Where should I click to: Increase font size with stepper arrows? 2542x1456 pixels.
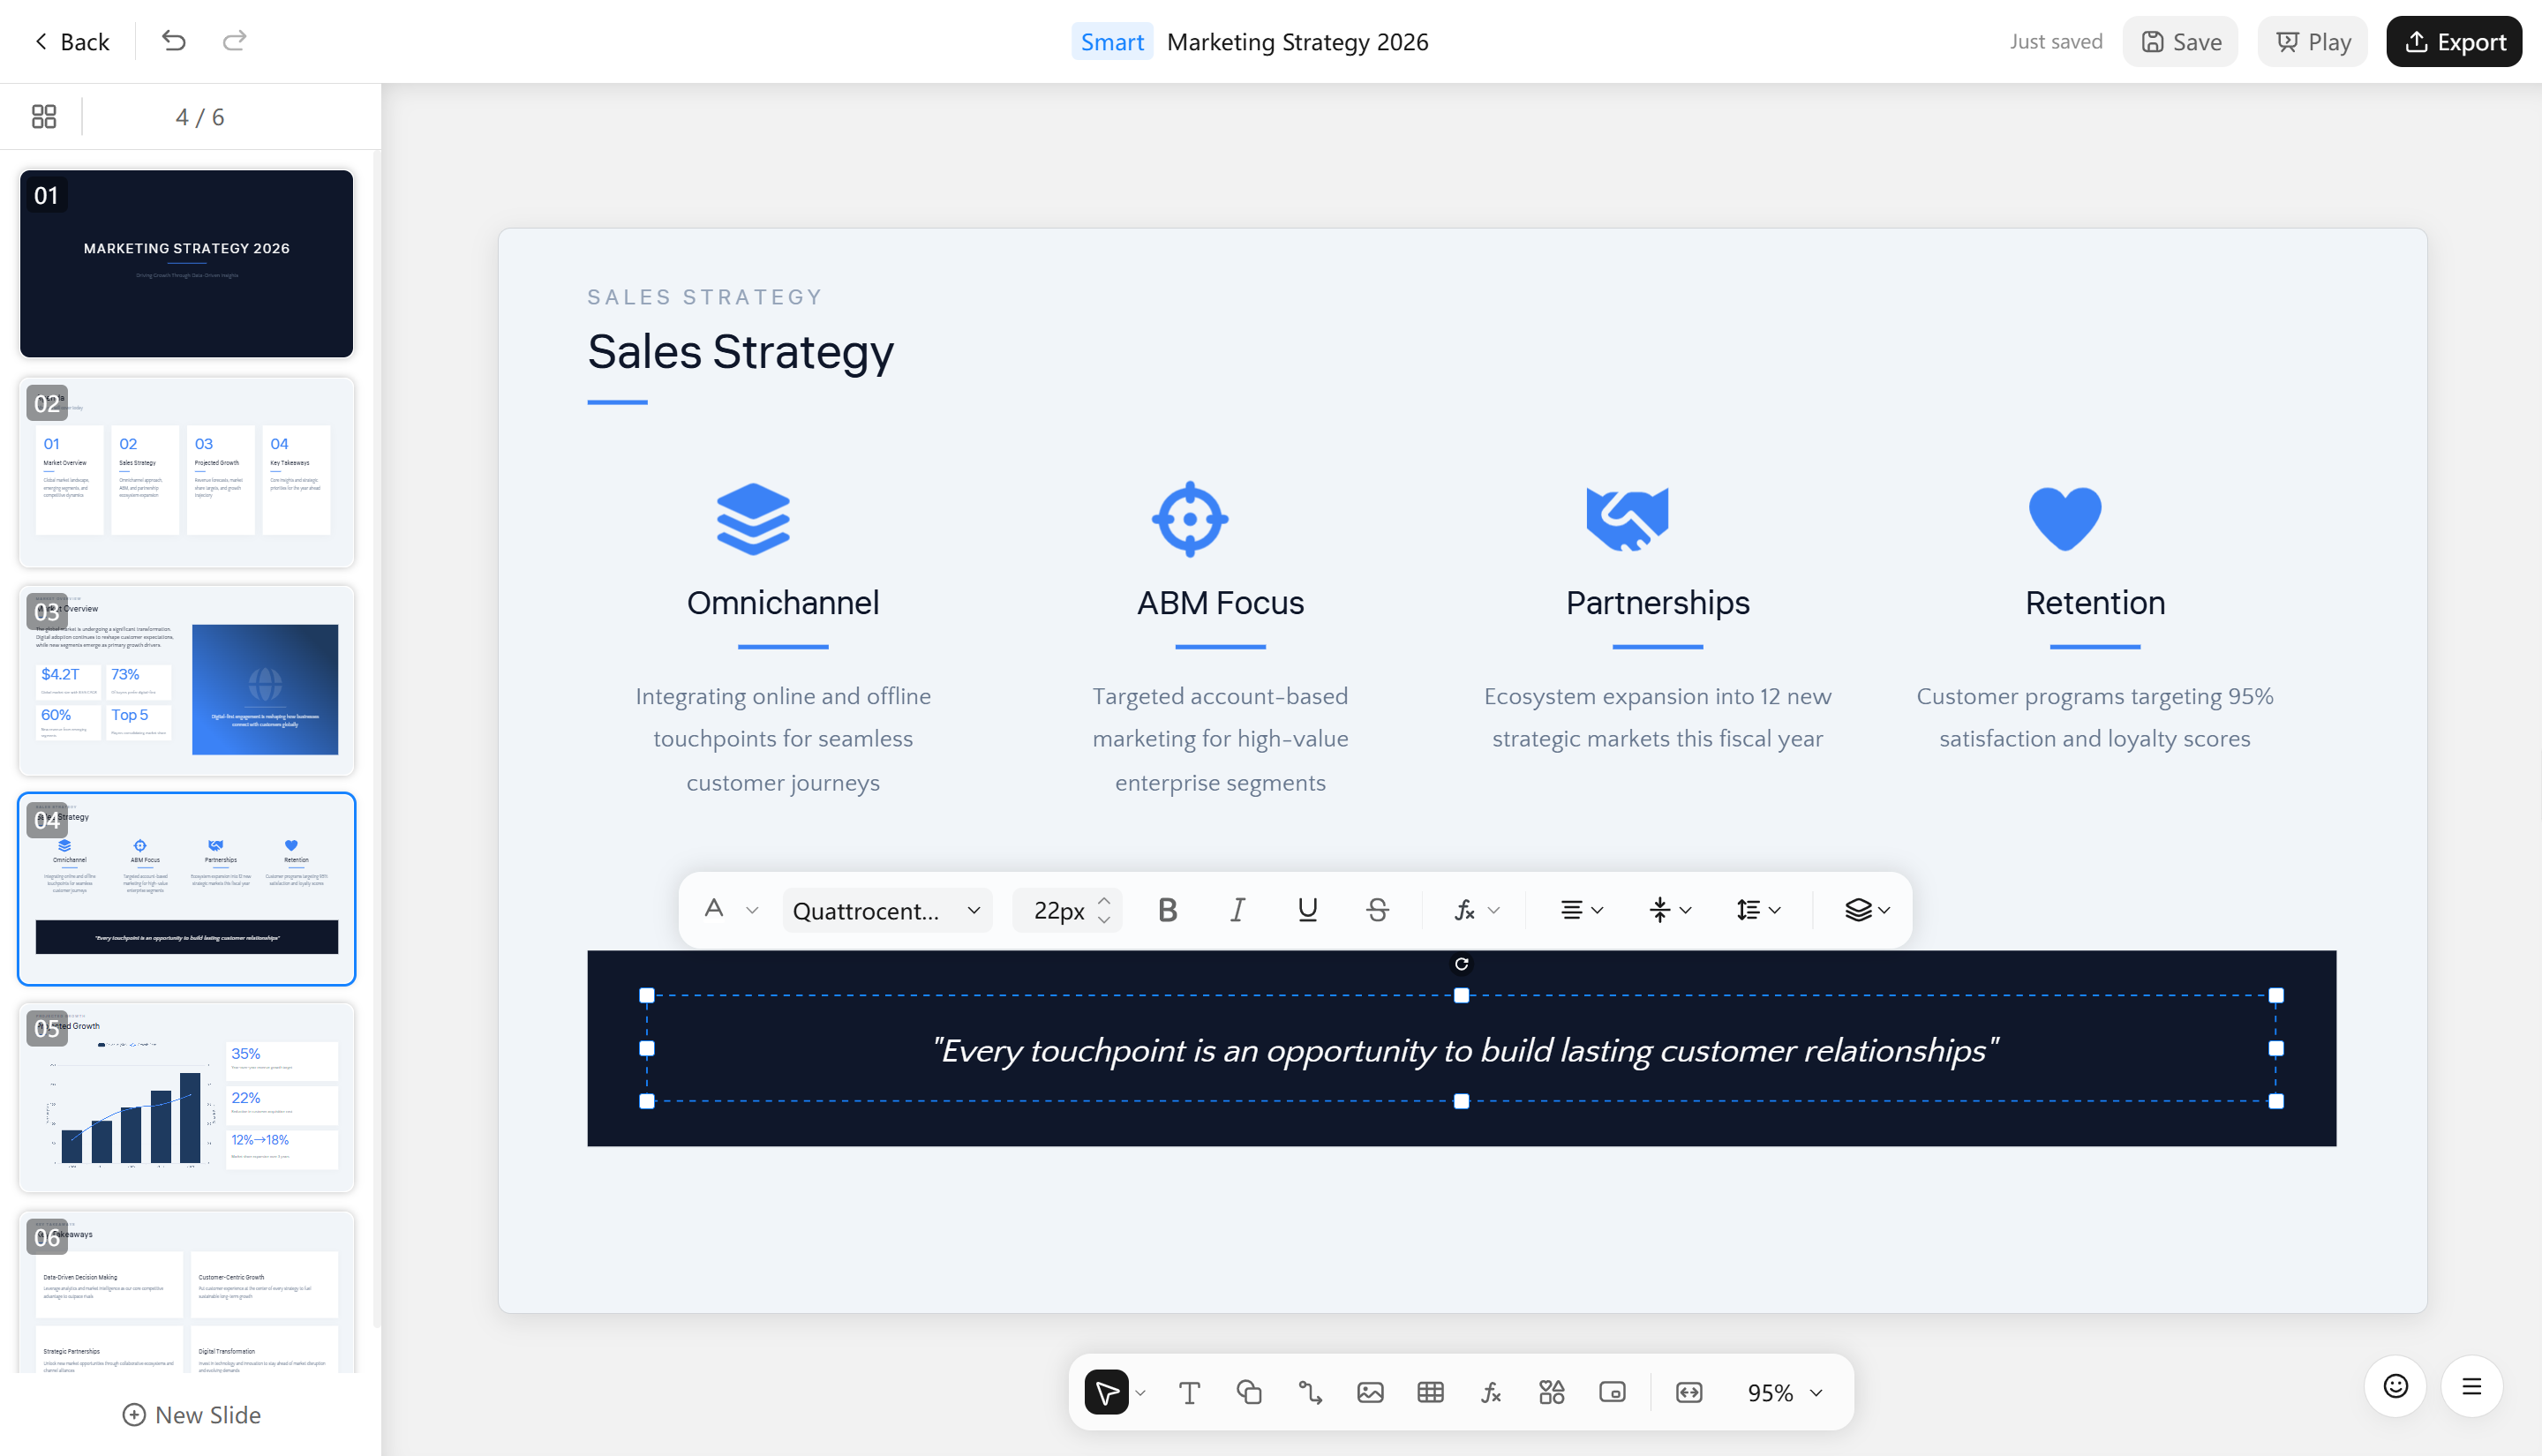point(1104,901)
